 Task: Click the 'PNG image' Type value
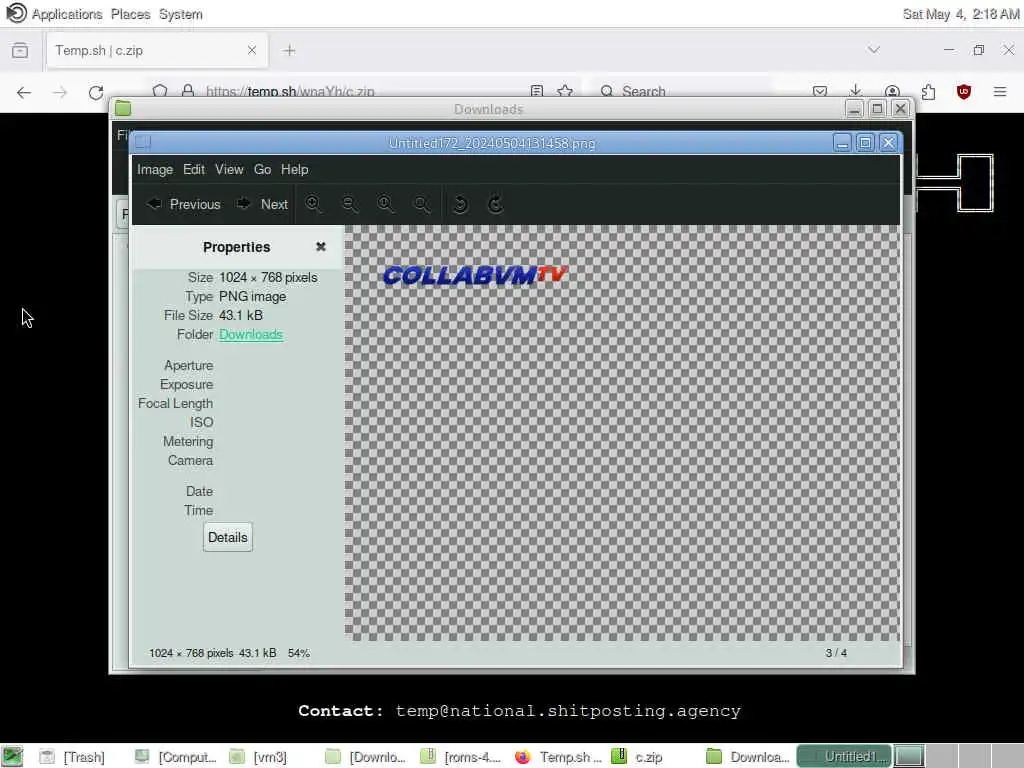[x=252, y=296]
